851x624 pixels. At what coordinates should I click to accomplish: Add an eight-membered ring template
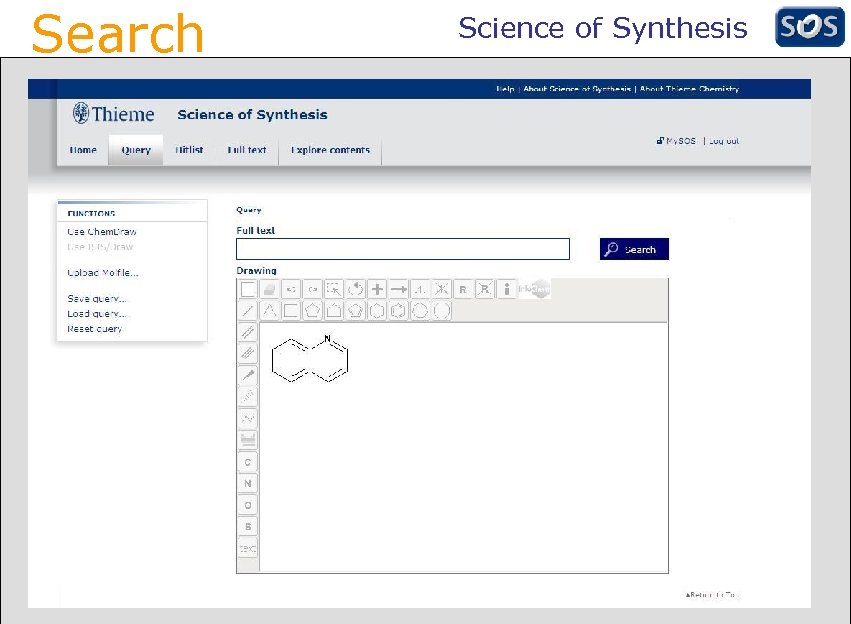click(441, 311)
